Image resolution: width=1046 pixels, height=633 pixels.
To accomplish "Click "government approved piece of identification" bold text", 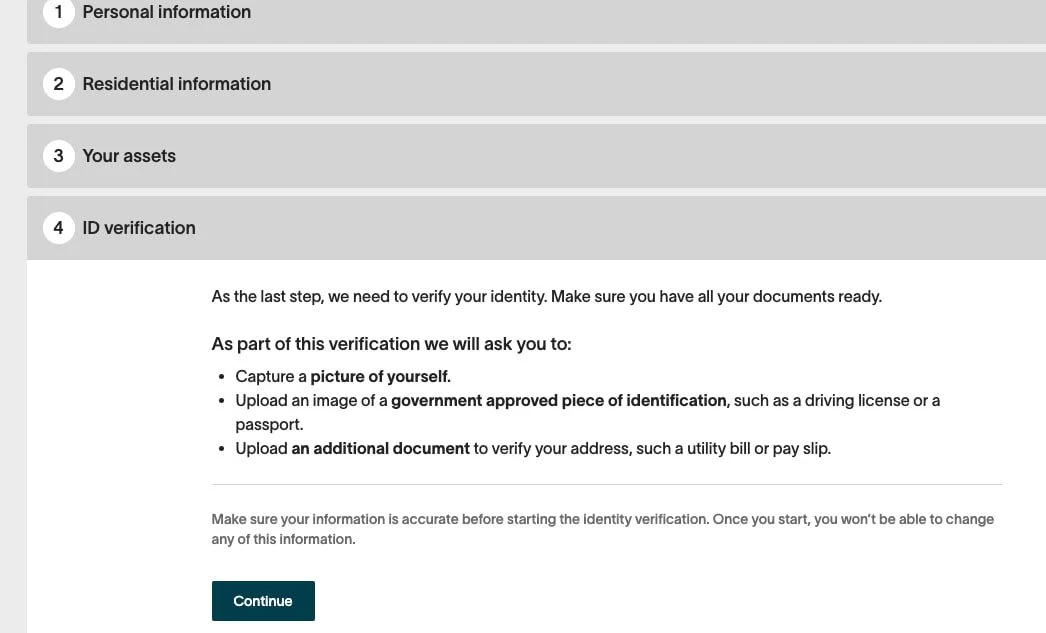I will tap(558, 401).
